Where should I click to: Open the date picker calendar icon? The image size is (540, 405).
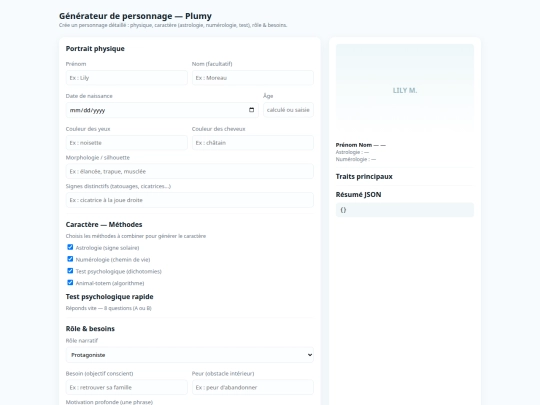251,110
